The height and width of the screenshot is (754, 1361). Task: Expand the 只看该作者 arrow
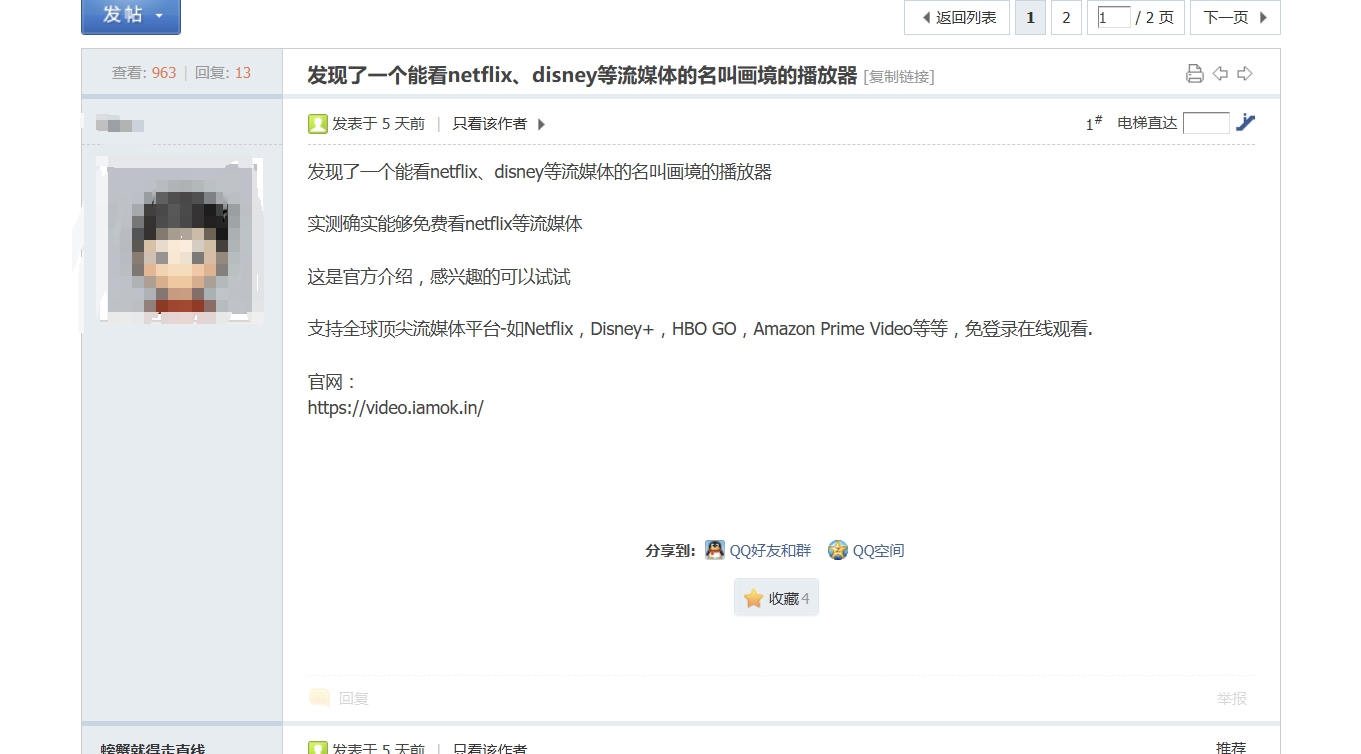point(541,124)
